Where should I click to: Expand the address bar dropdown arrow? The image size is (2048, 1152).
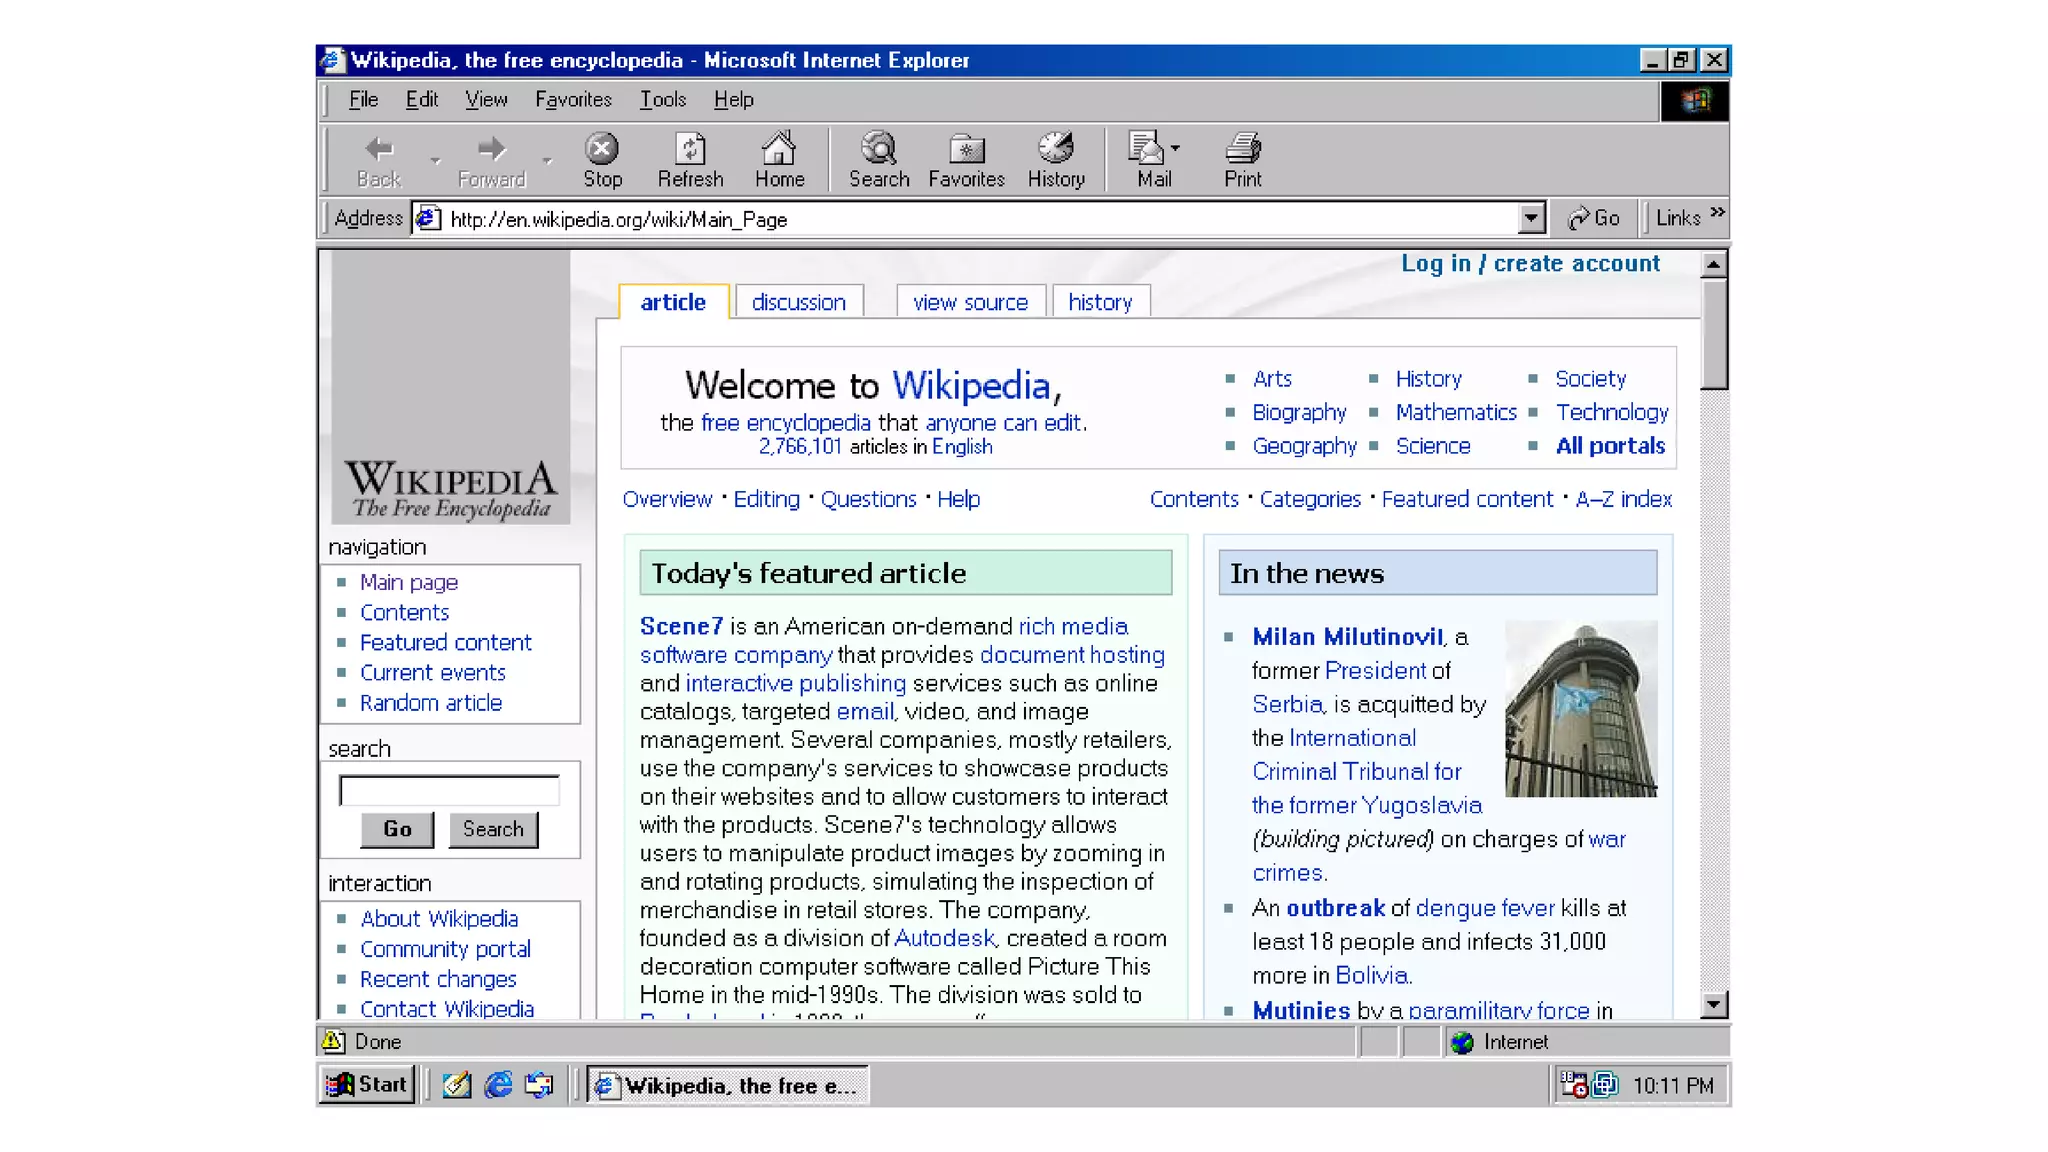1530,218
